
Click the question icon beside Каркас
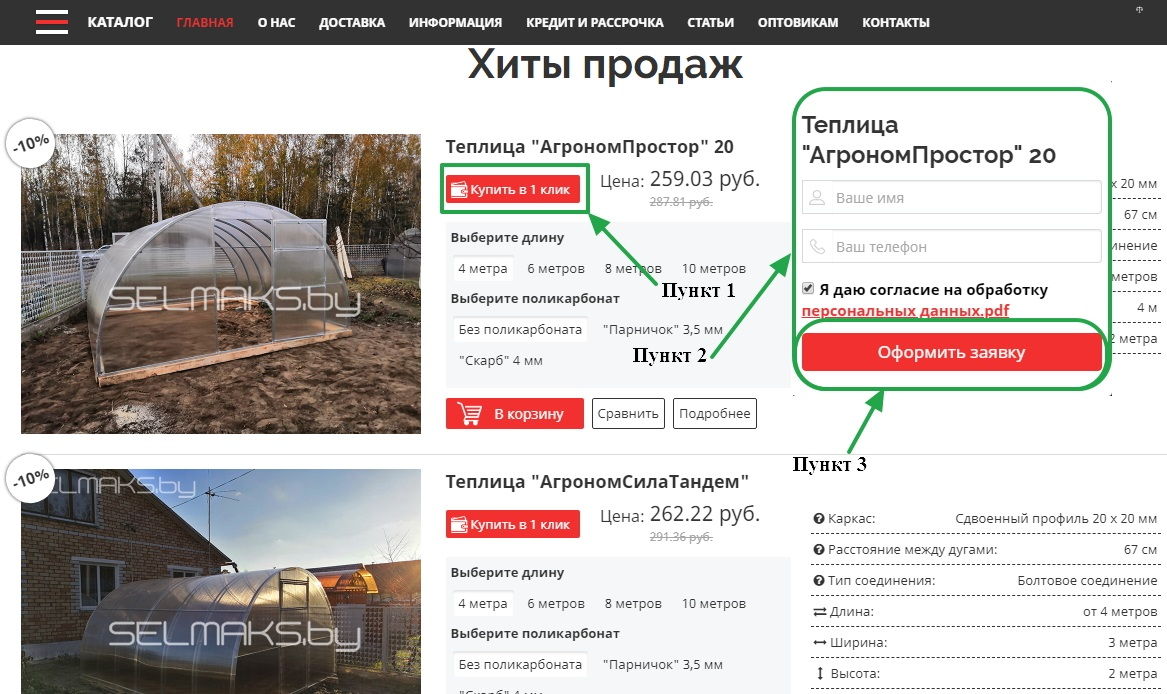pyautogui.click(x=819, y=518)
